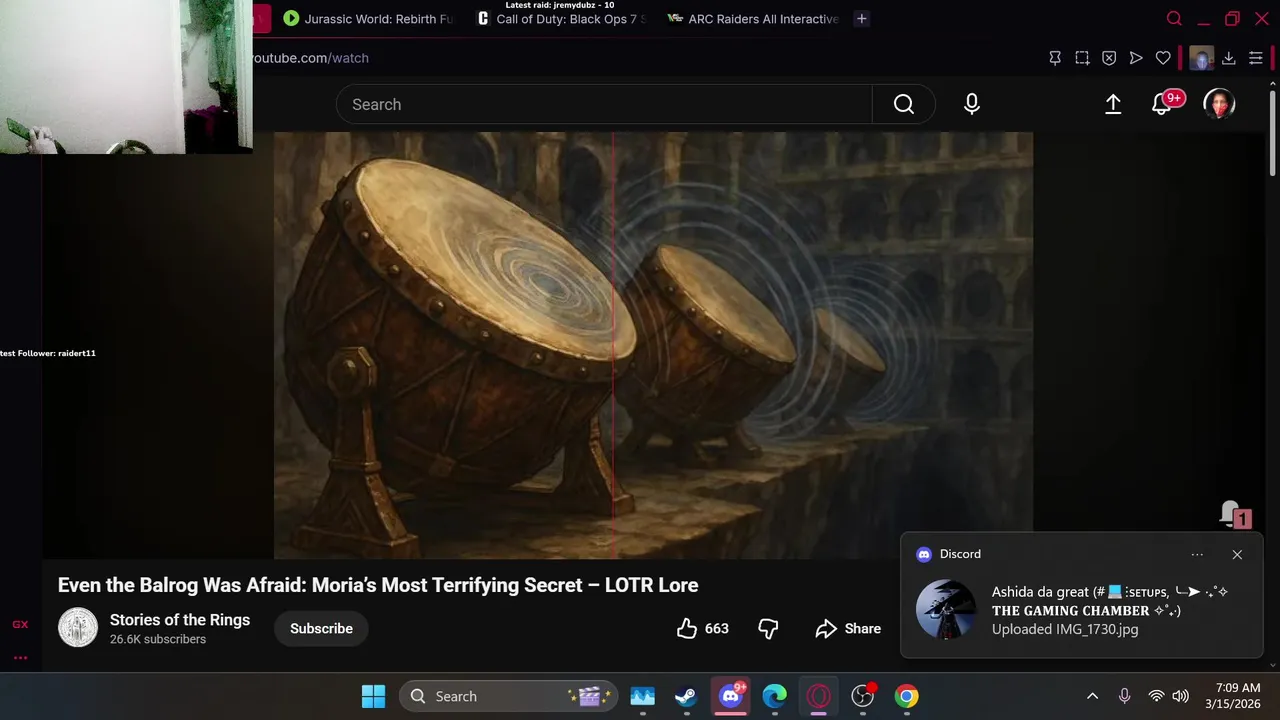The height and width of the screenshot is (720, 1280).
Task: Click the system tray microphone icon
Action: pyautogui.click(x=1124, y=696)
